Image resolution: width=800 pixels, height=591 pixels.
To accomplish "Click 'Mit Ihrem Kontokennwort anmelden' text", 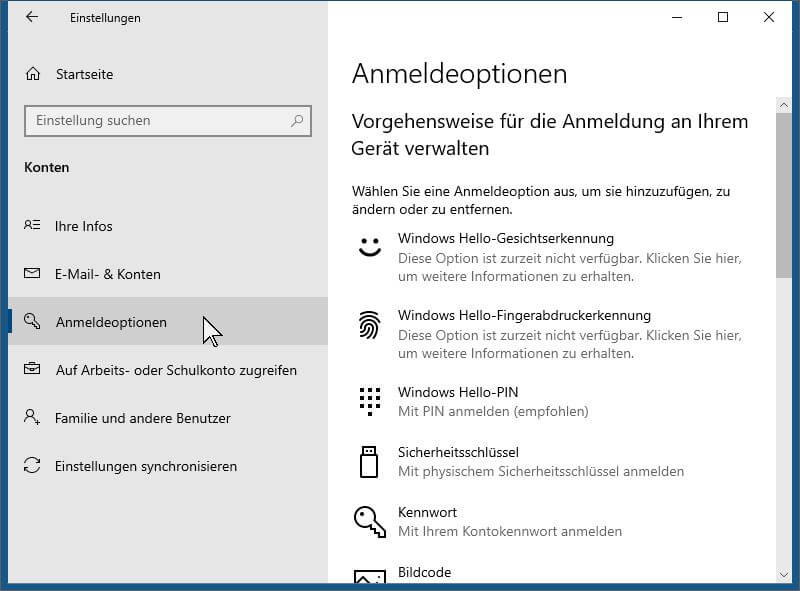I will click(510, 531).
